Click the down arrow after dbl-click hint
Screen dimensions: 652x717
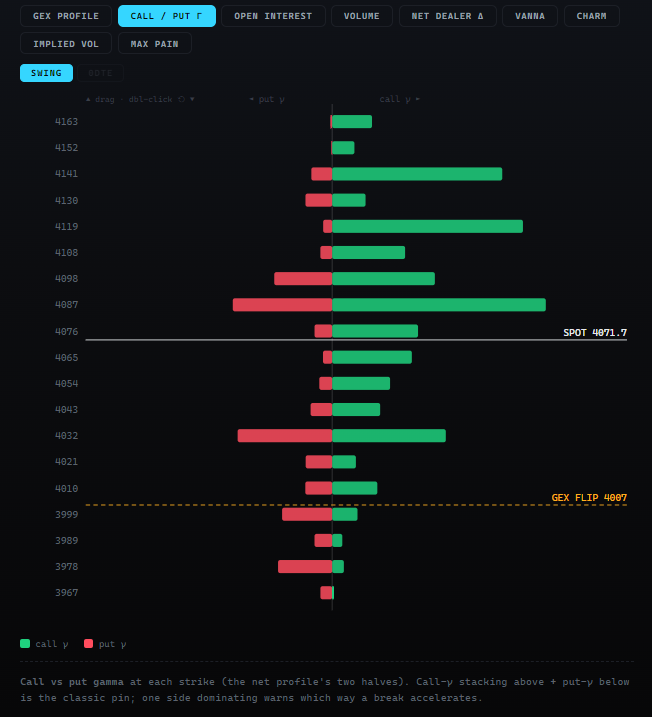click(192, 99)
